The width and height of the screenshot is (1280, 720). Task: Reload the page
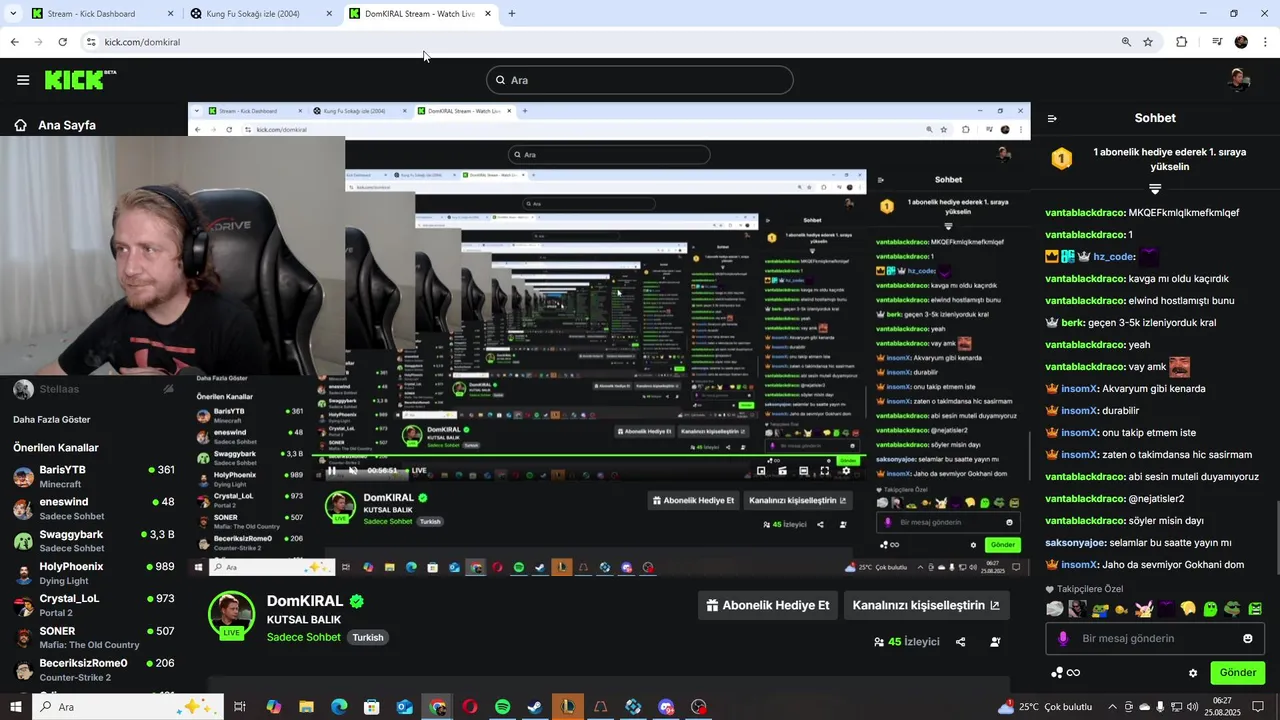pos(63,42)
